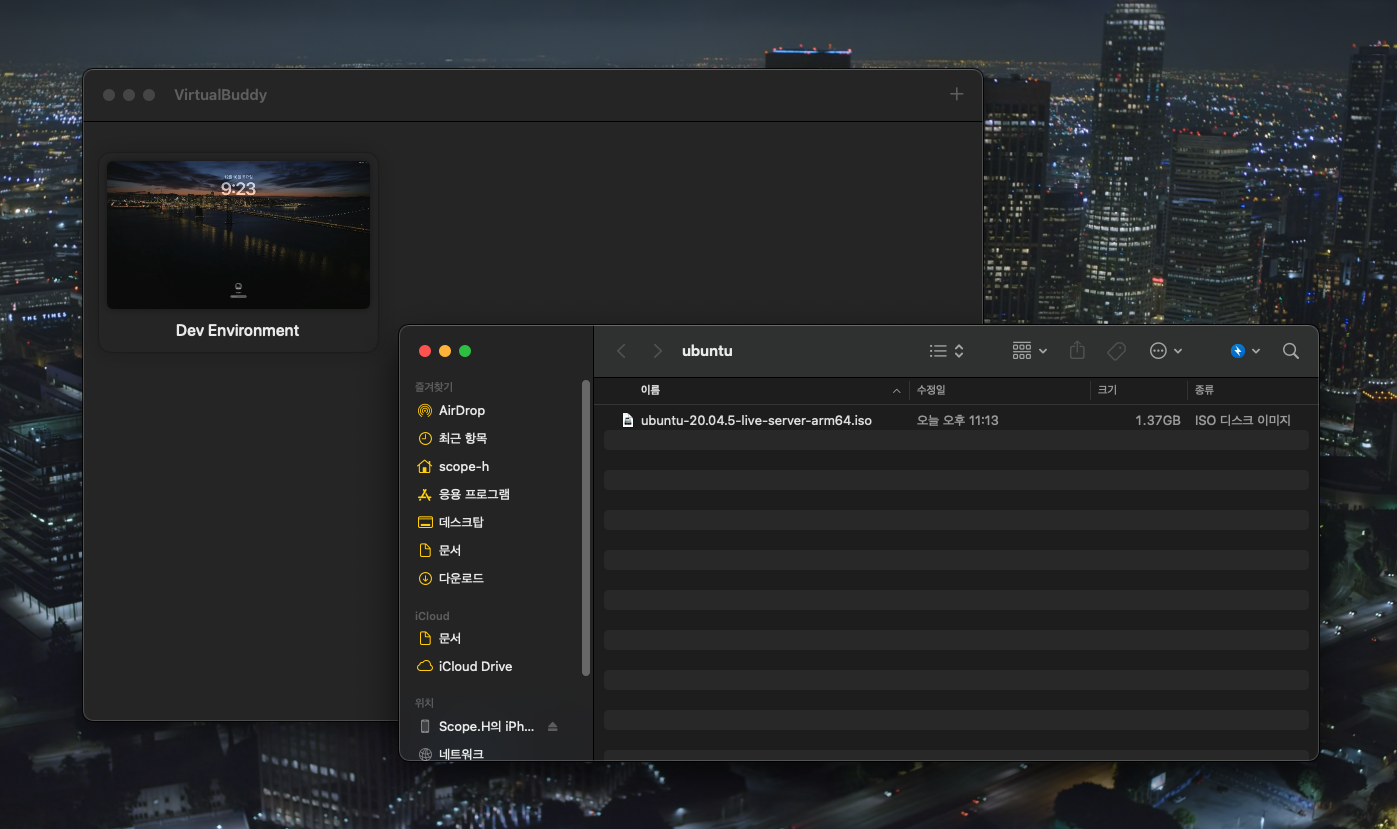Image resolution: width=1397 pixels, height=829 pixels.
Task: Click the 위치 section header in sidebar
Action: point(424,702)
